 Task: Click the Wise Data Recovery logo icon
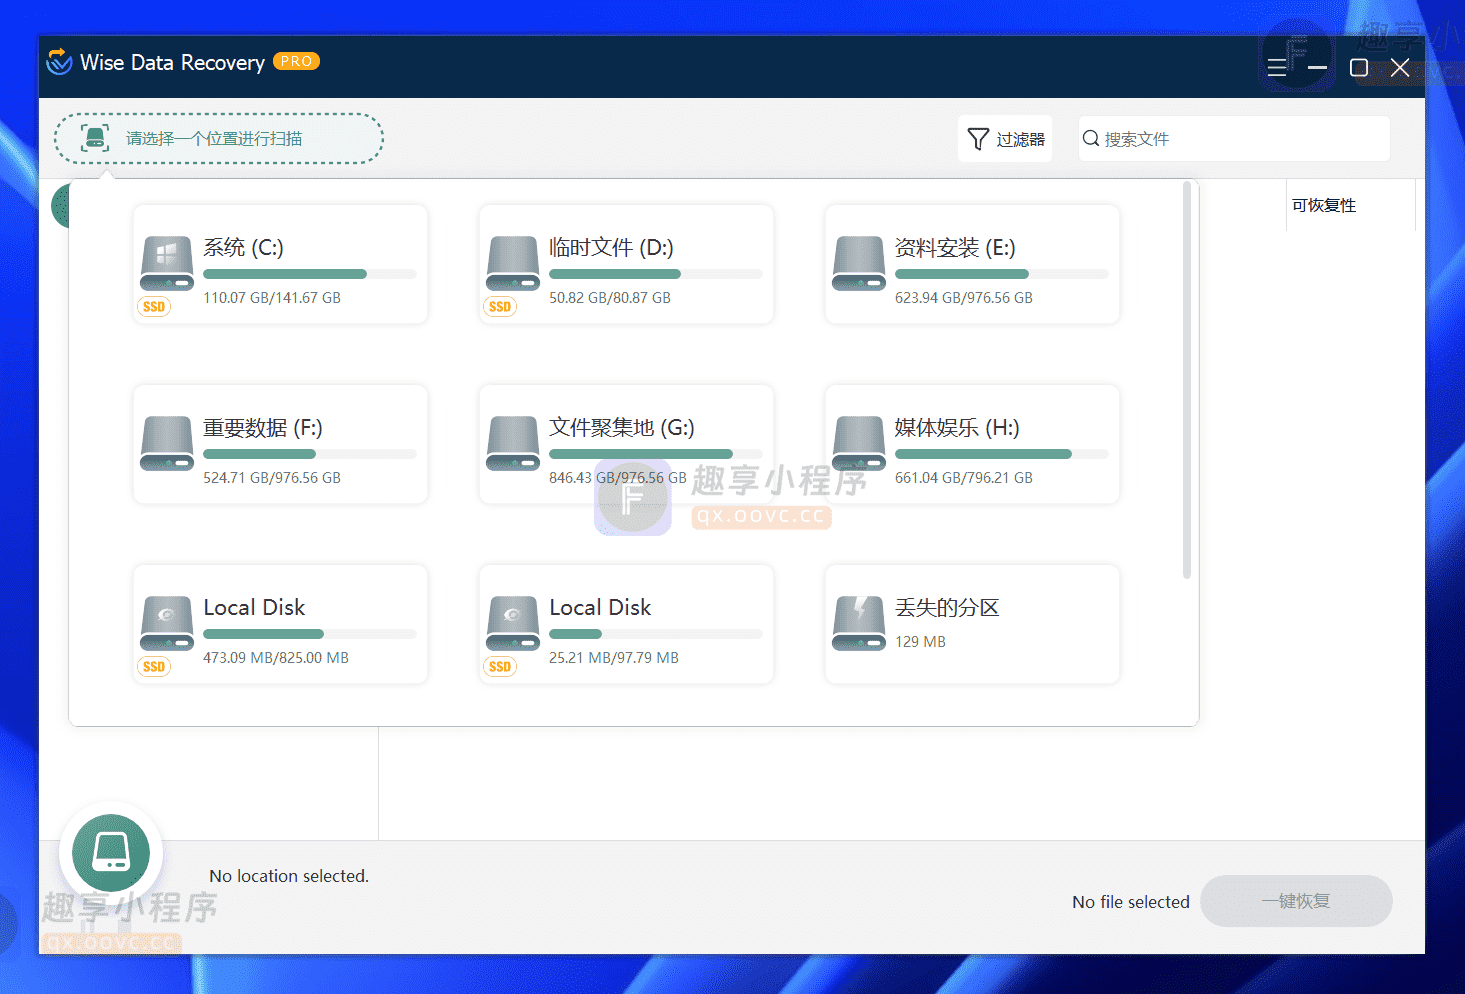point(59,62)
